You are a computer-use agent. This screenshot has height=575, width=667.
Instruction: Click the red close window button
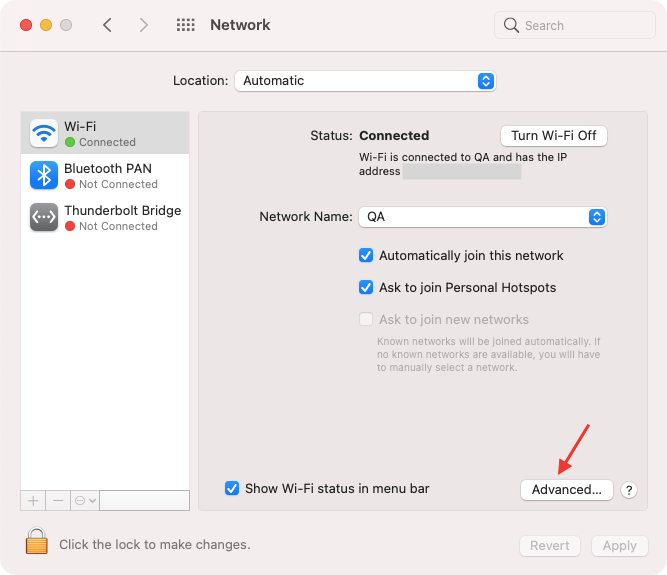(x=26, y=25)
